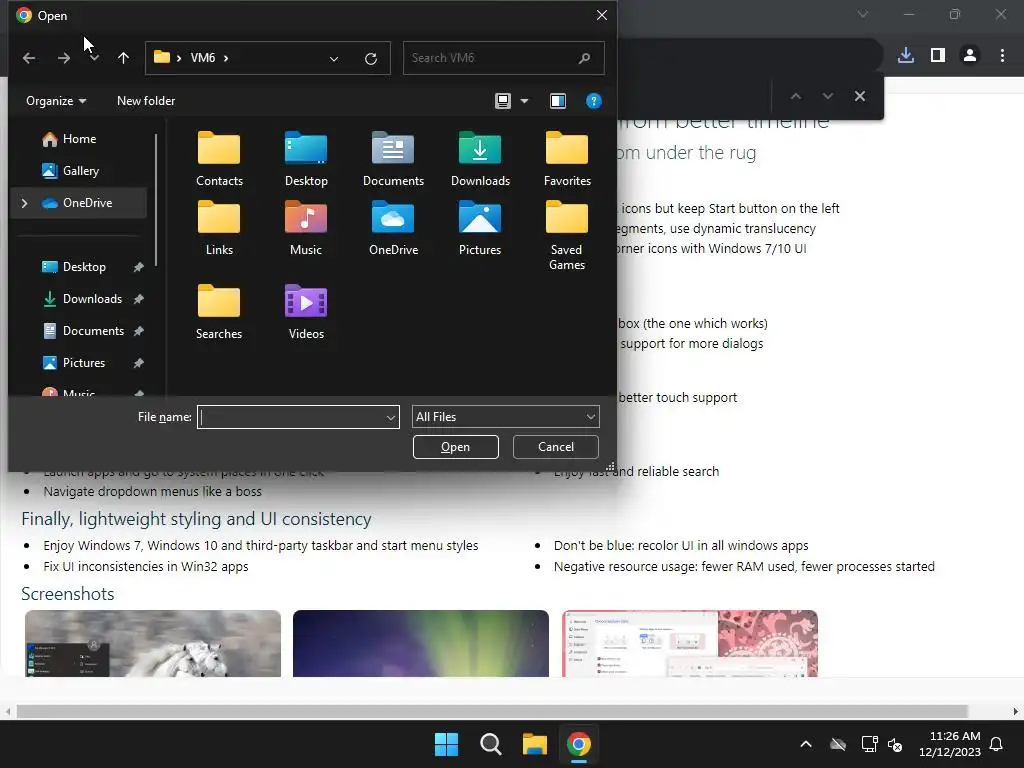Open the Windows Start button
This screenshot has height=768, width=1024.
[x=447, y=744]
